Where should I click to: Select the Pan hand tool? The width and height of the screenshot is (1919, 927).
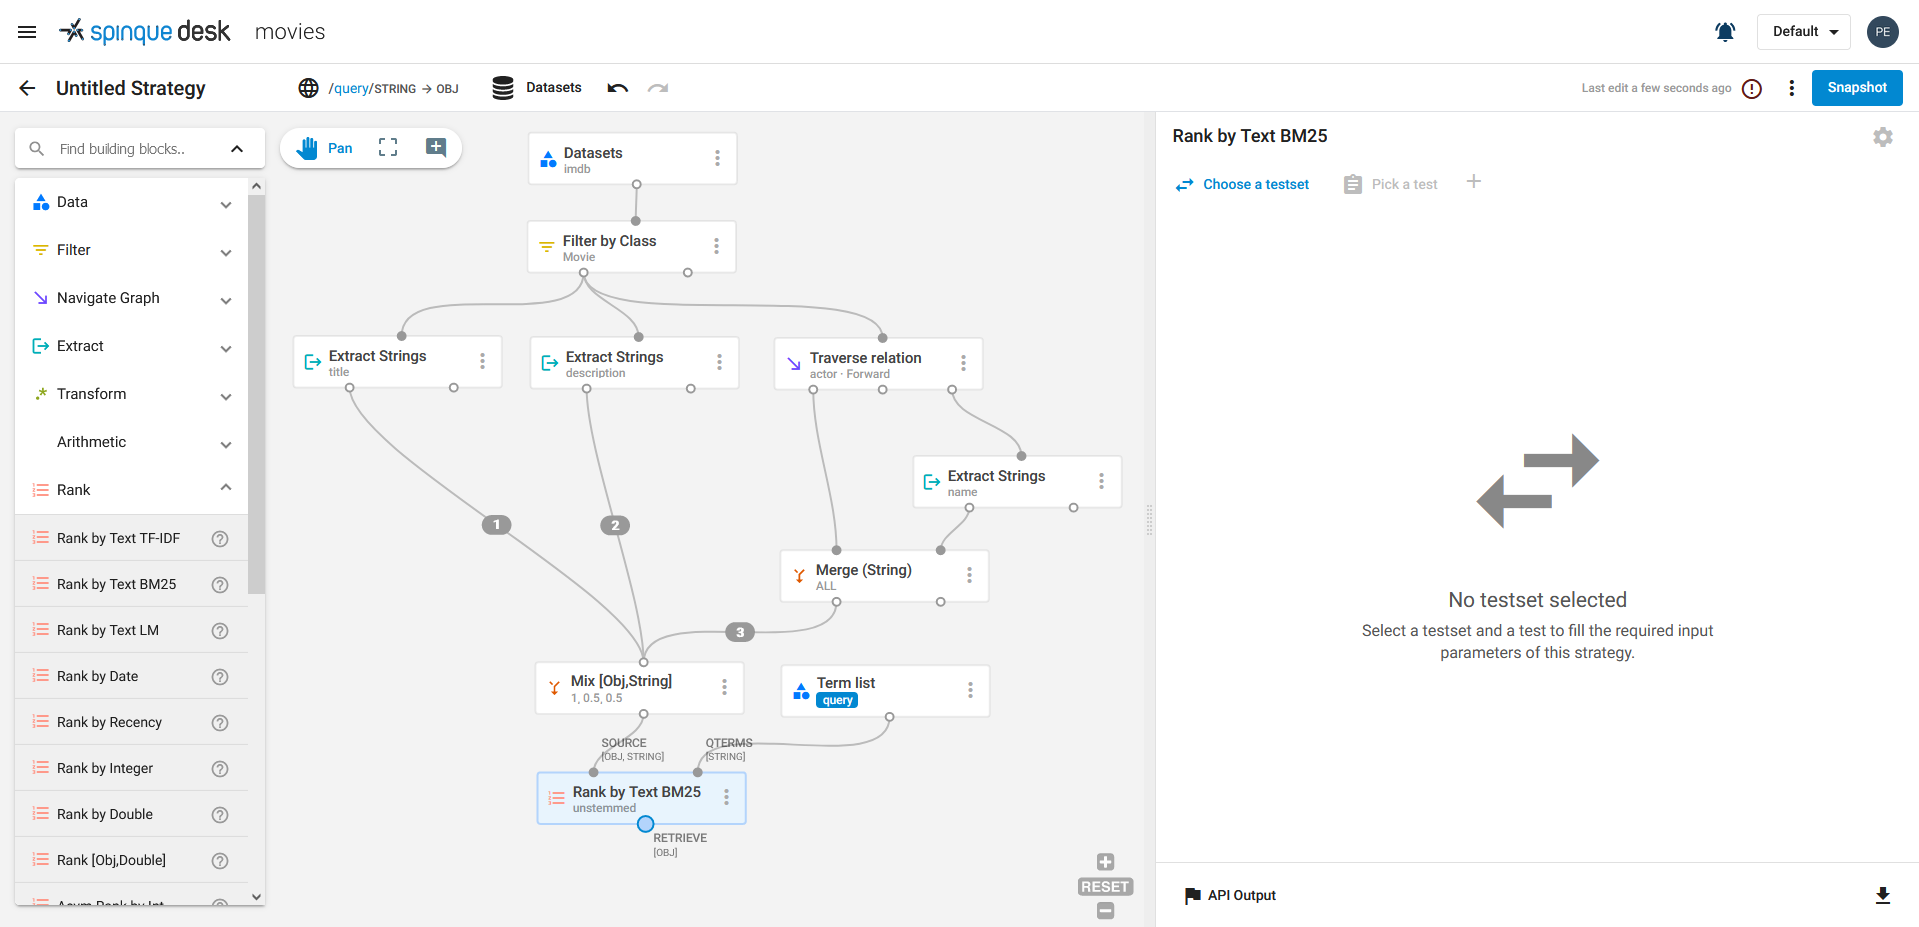[x=325, y=148]
